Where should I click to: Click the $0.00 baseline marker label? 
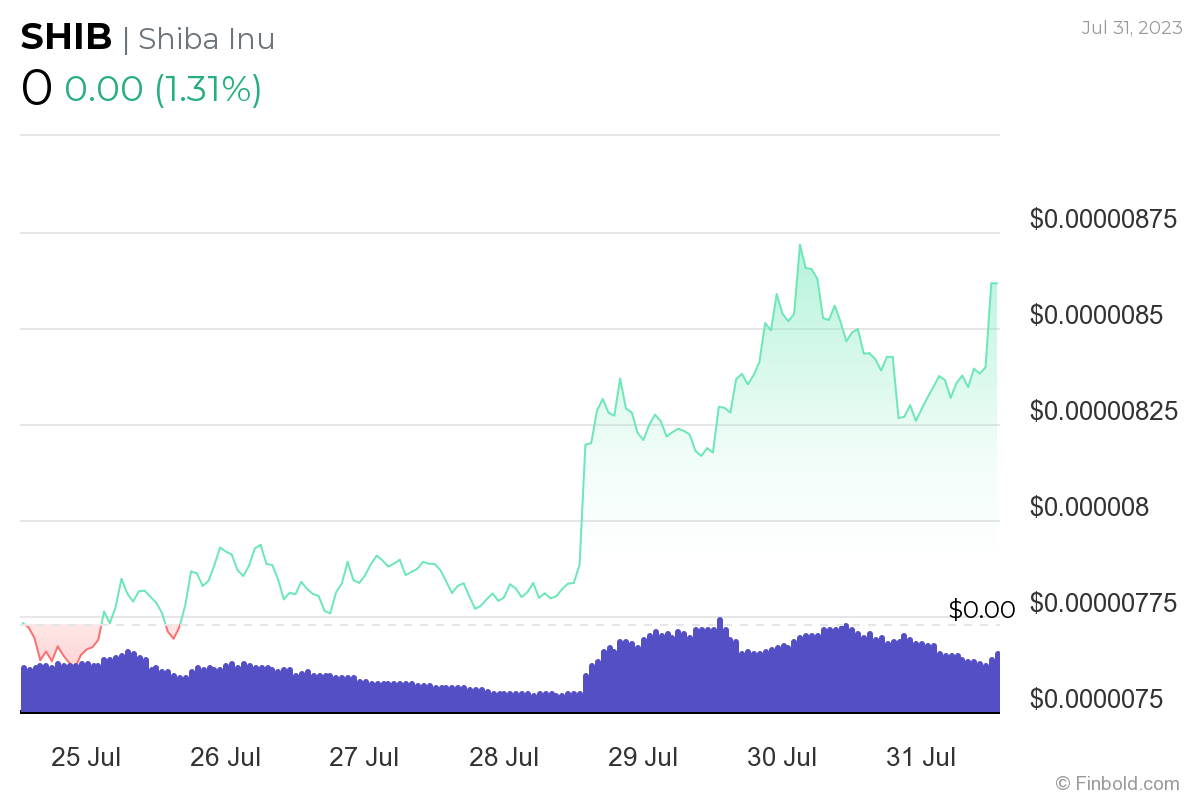pos(982,610)
